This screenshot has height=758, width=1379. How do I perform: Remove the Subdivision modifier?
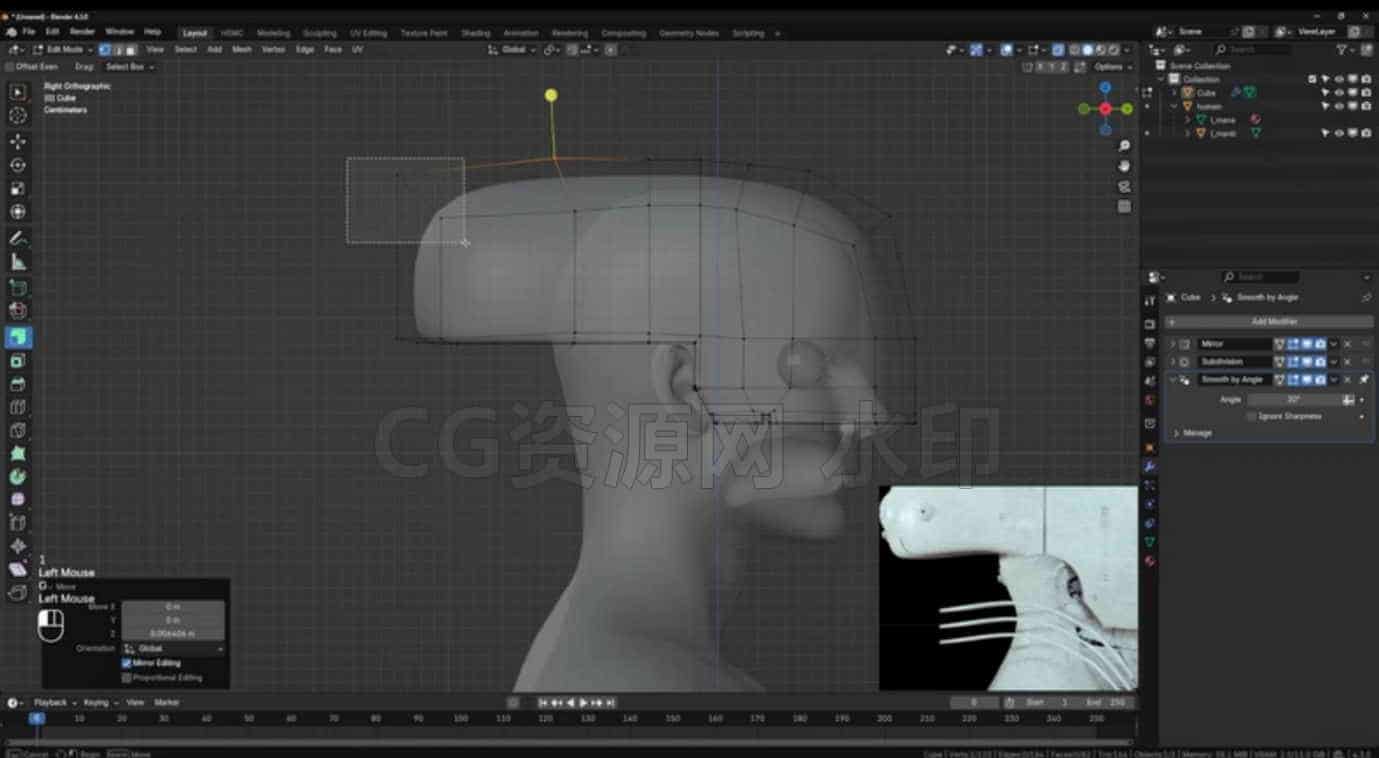tap(1347, 362)
